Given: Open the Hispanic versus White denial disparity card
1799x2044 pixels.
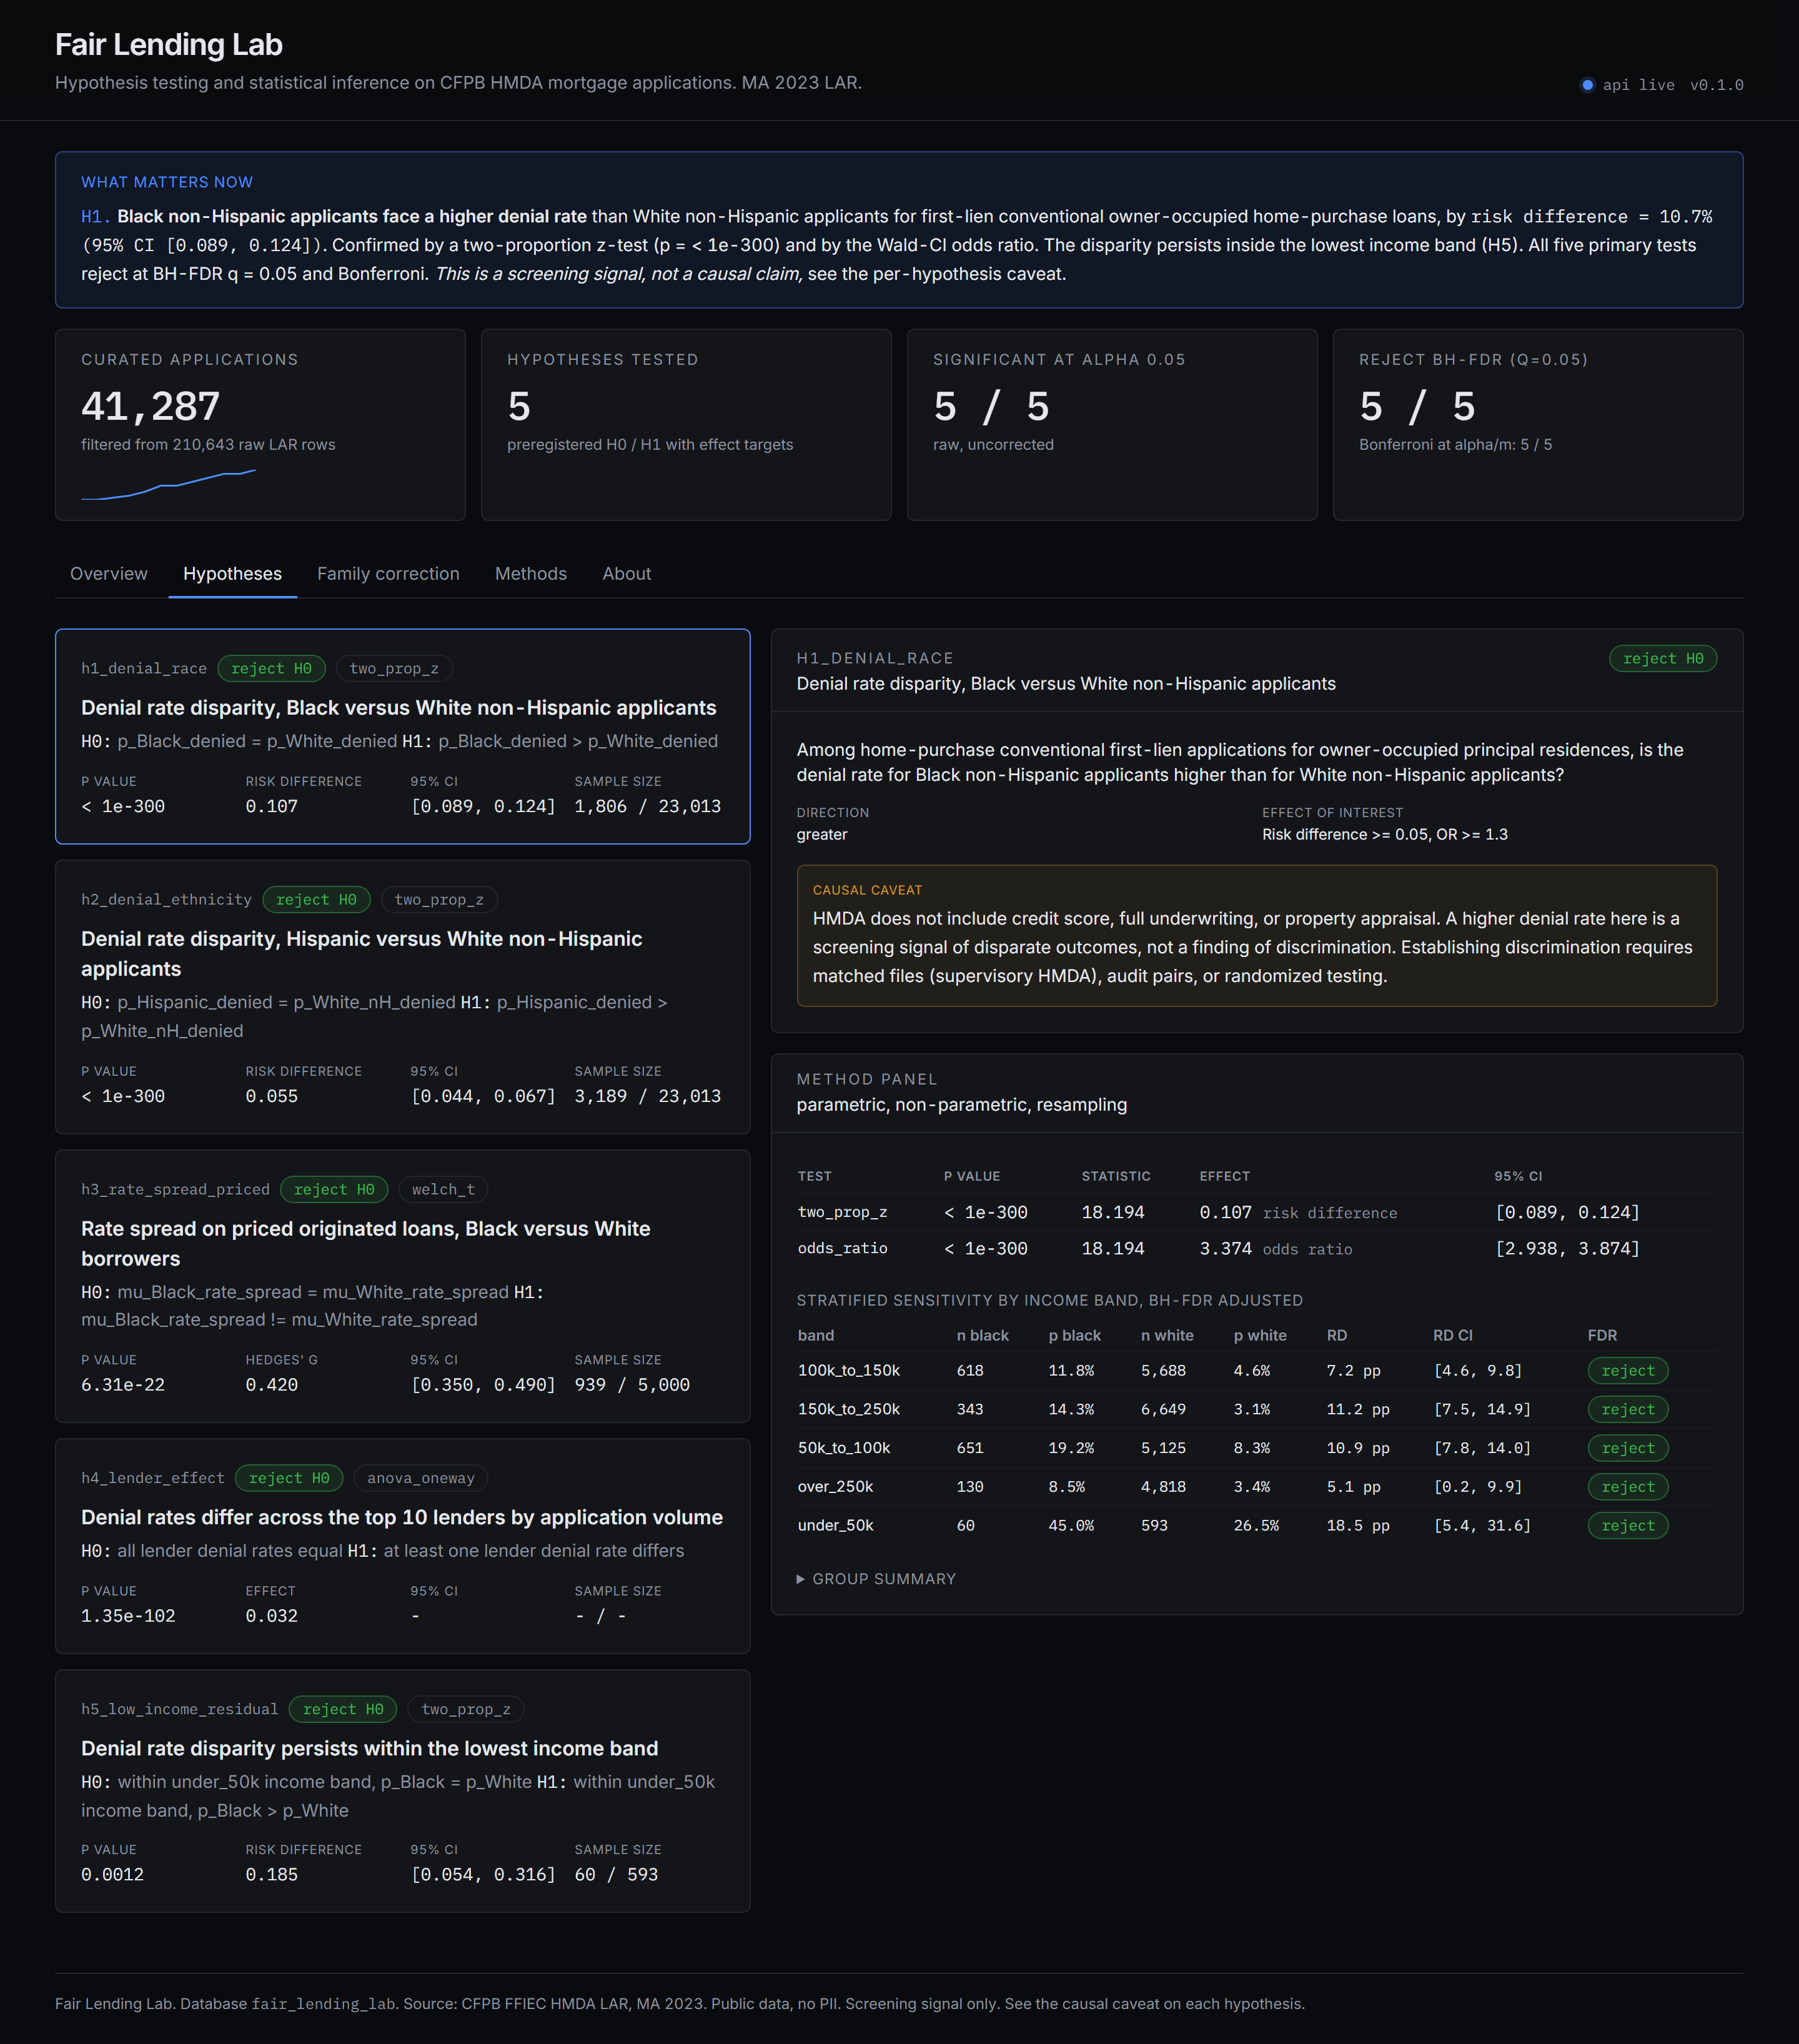Looking at the screenshot, I should [402, 997].
